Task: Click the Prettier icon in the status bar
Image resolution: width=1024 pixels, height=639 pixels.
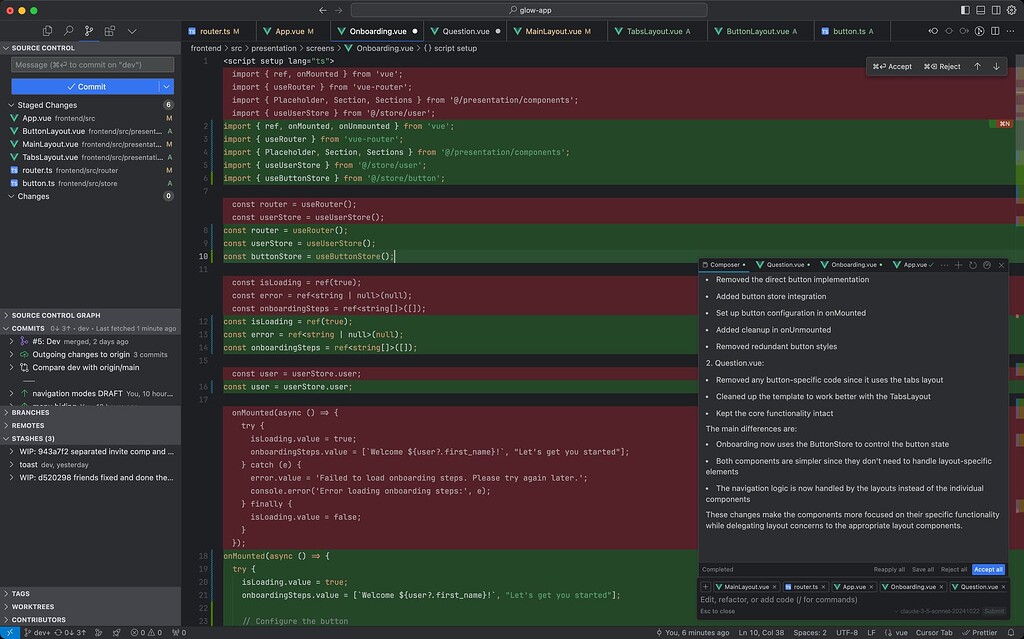Action: point(981,632)
